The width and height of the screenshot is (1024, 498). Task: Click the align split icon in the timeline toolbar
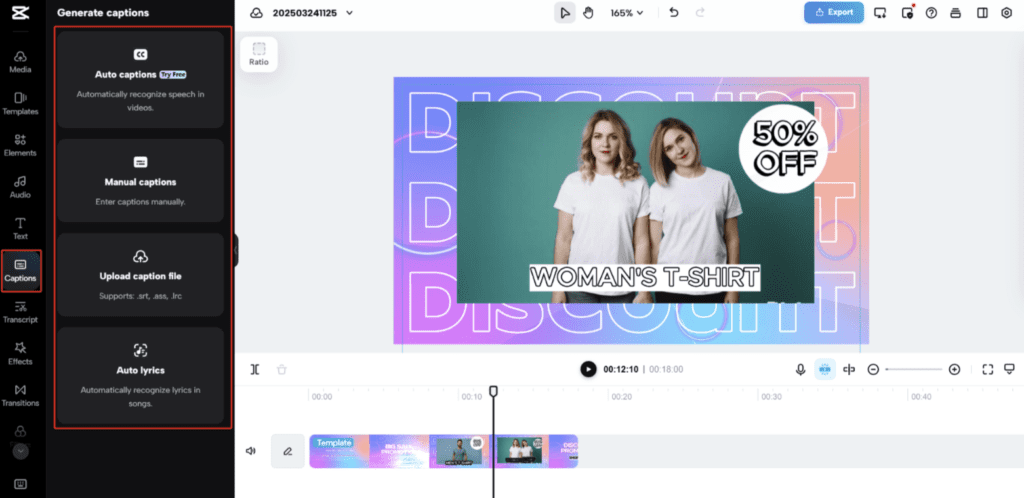(849, 369)
